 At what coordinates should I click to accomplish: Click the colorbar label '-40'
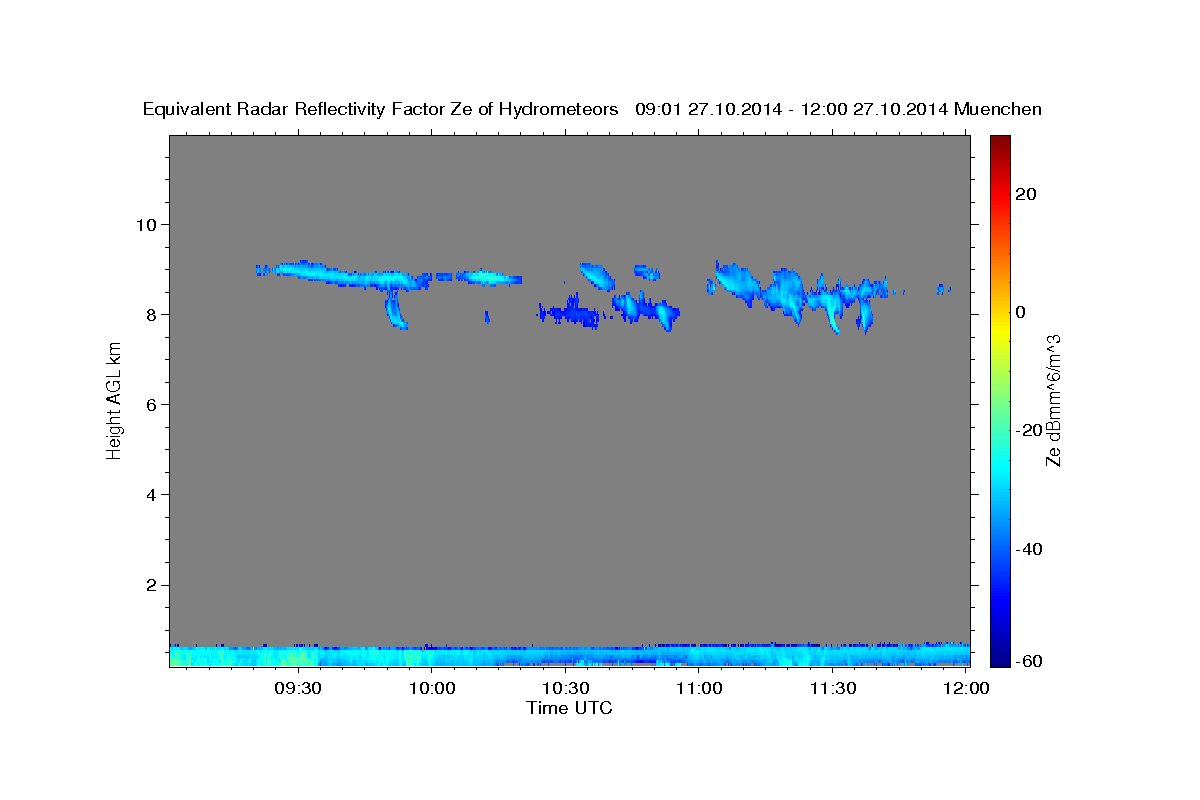1028,549
